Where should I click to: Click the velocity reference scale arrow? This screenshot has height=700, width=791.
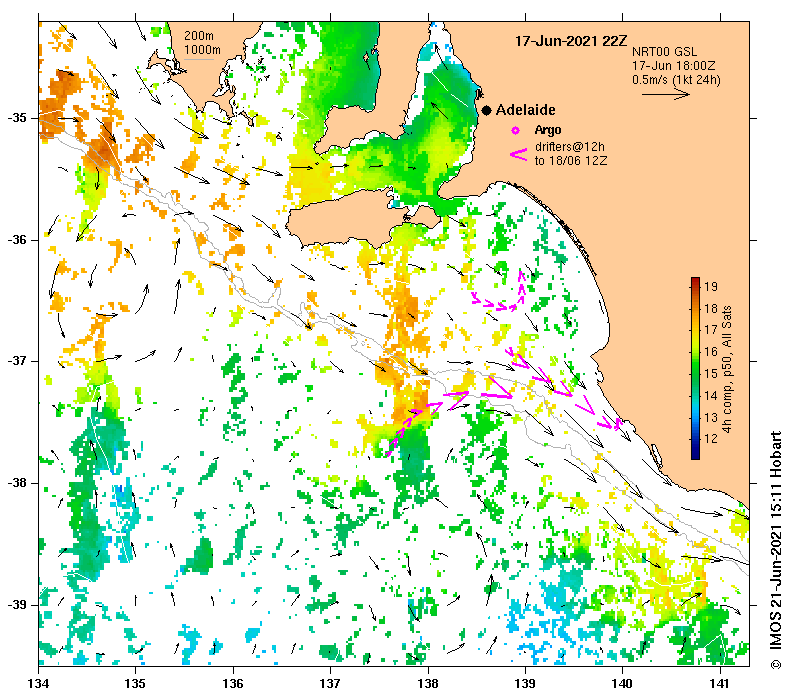pyautogui.click(x=665, y=94)
